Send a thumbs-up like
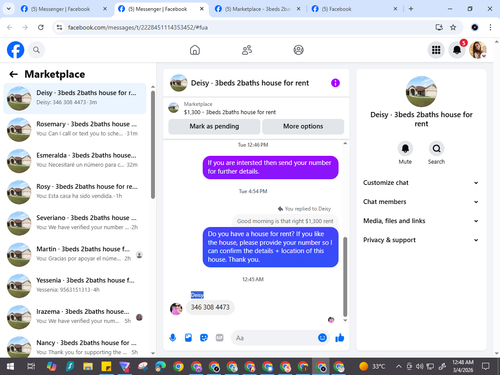The image size is (500, 375). pyautogui.click(x=340, y=338)
